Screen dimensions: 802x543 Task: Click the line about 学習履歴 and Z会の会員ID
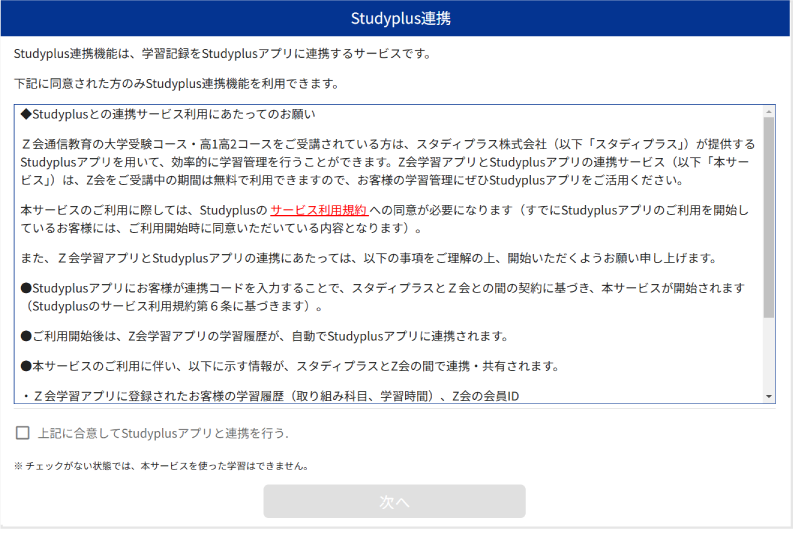coord(268,396)
